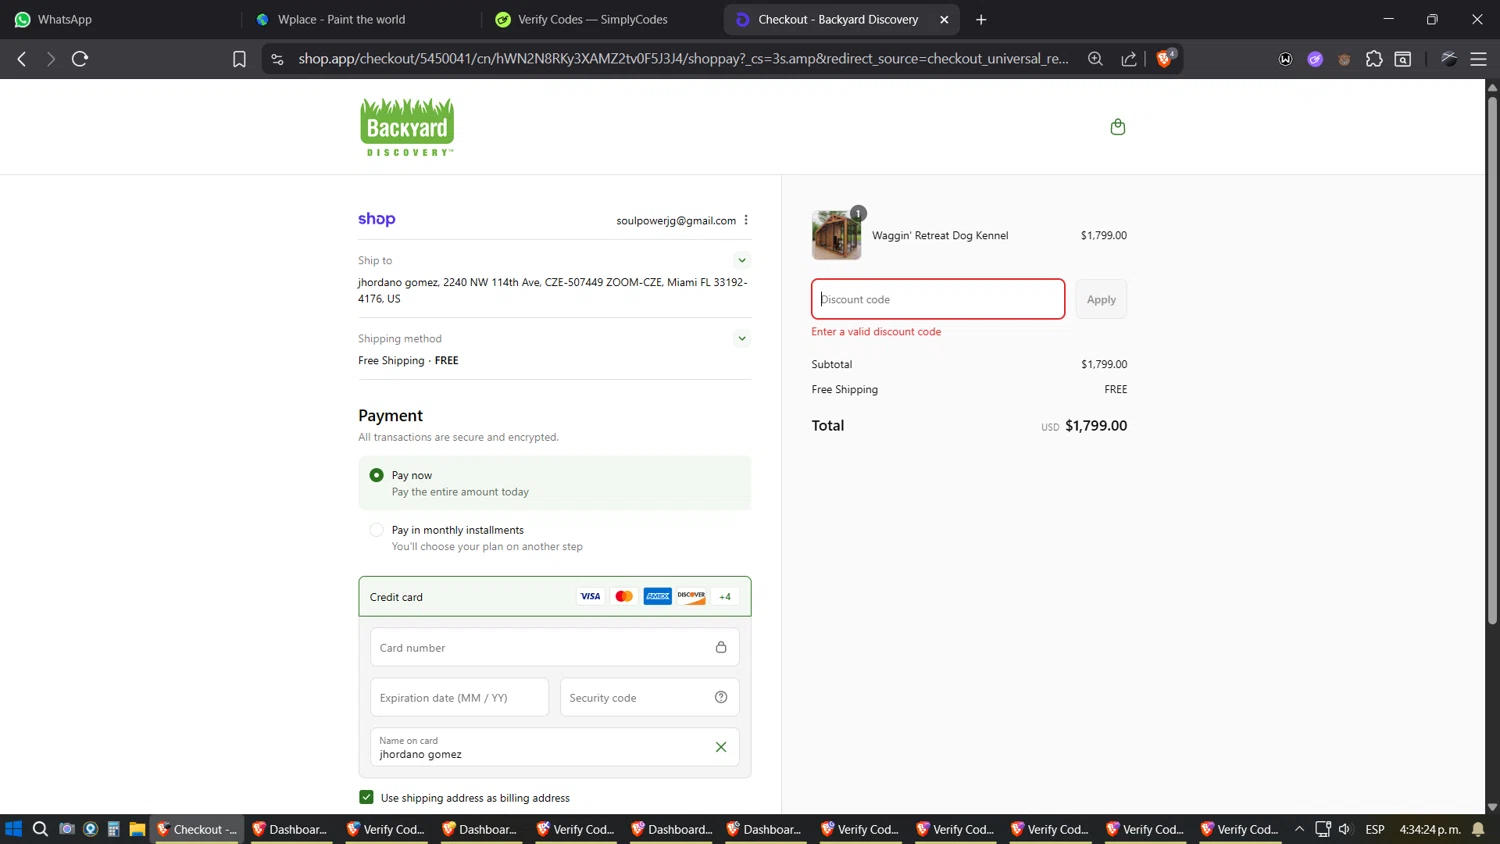This screenshot has height=844, width=1500.
Task: Open the notifications bell
Action: (x=1478, y=829)
